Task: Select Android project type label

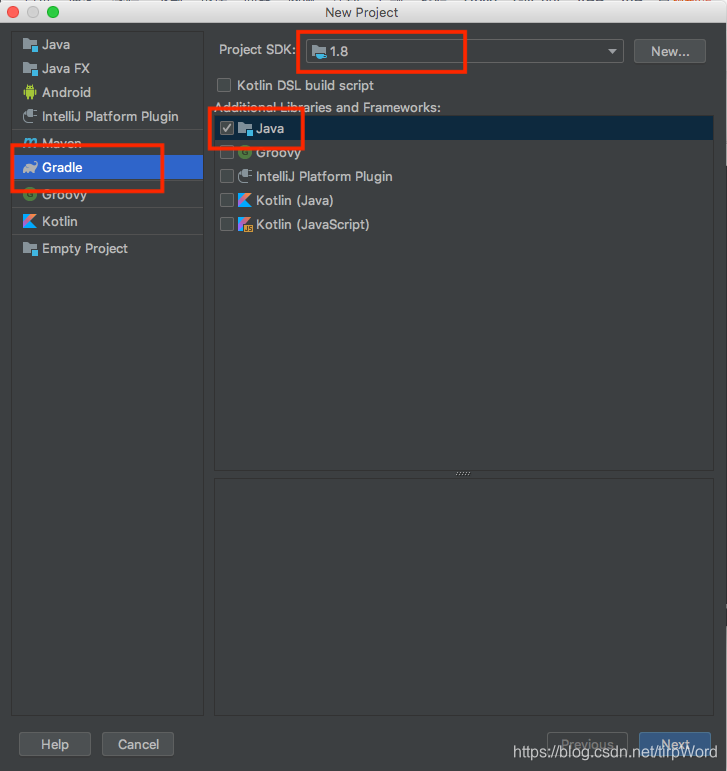Action: pyautogui.click(x=66, y=92)
